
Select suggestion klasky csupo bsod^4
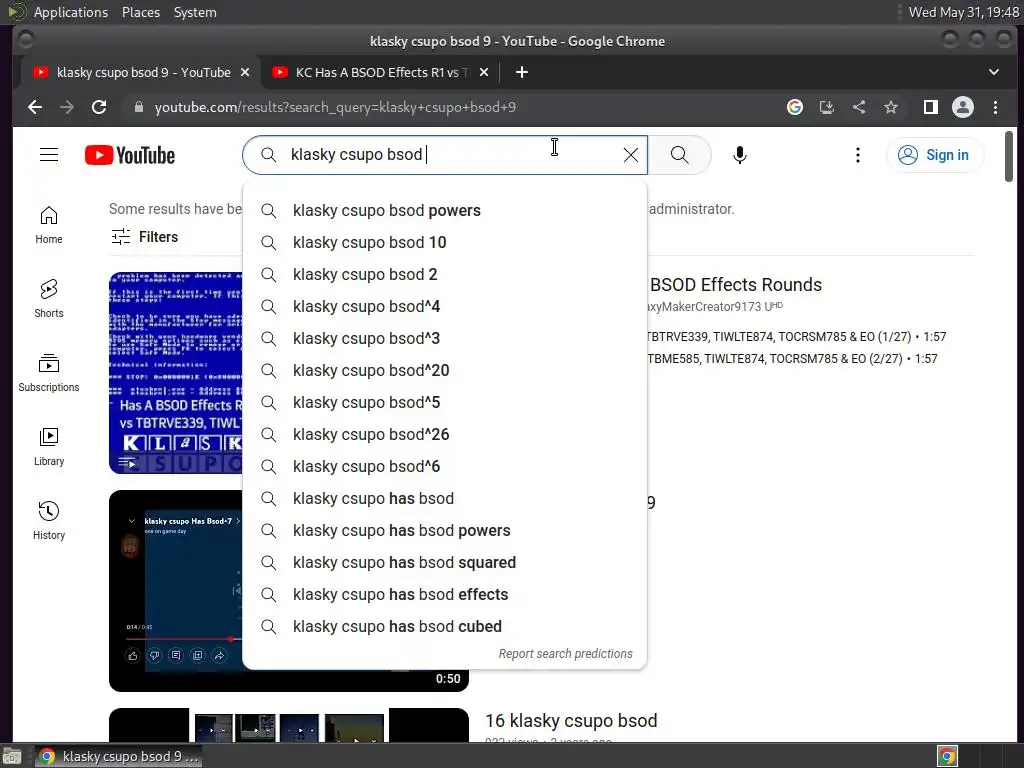coord(445,306)
